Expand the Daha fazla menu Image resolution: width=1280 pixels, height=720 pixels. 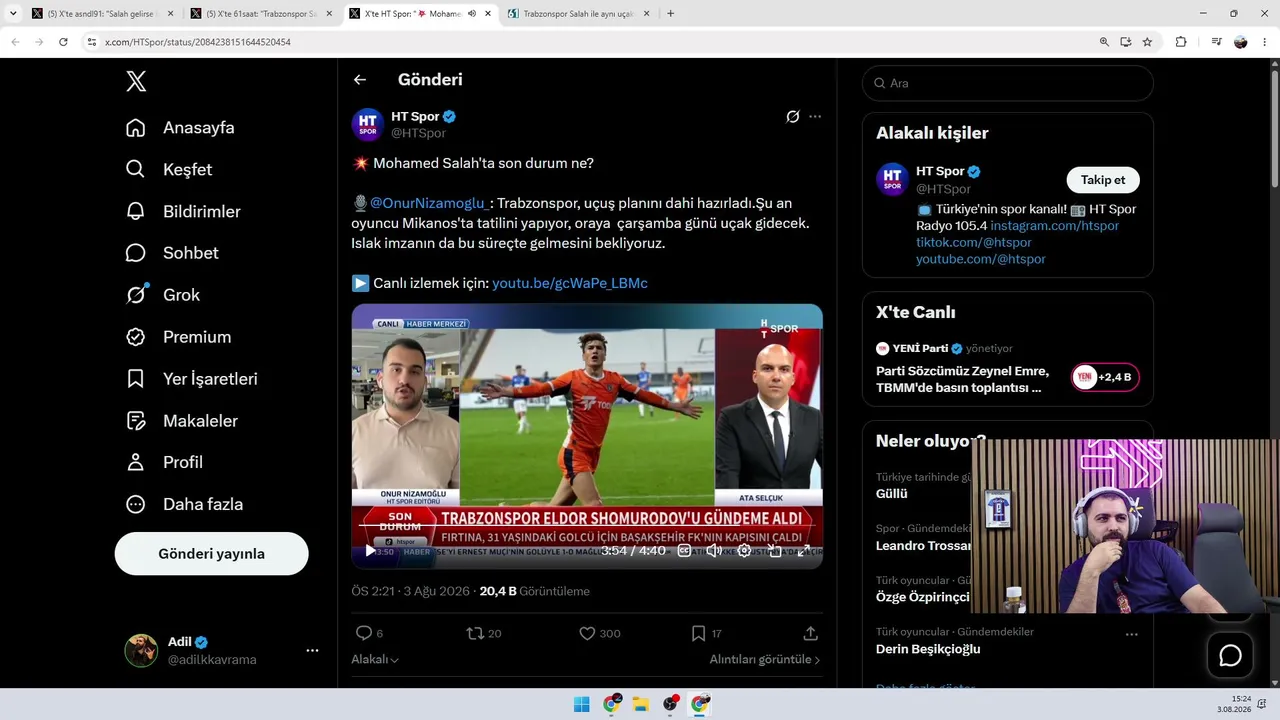click(x=184, y=504)
